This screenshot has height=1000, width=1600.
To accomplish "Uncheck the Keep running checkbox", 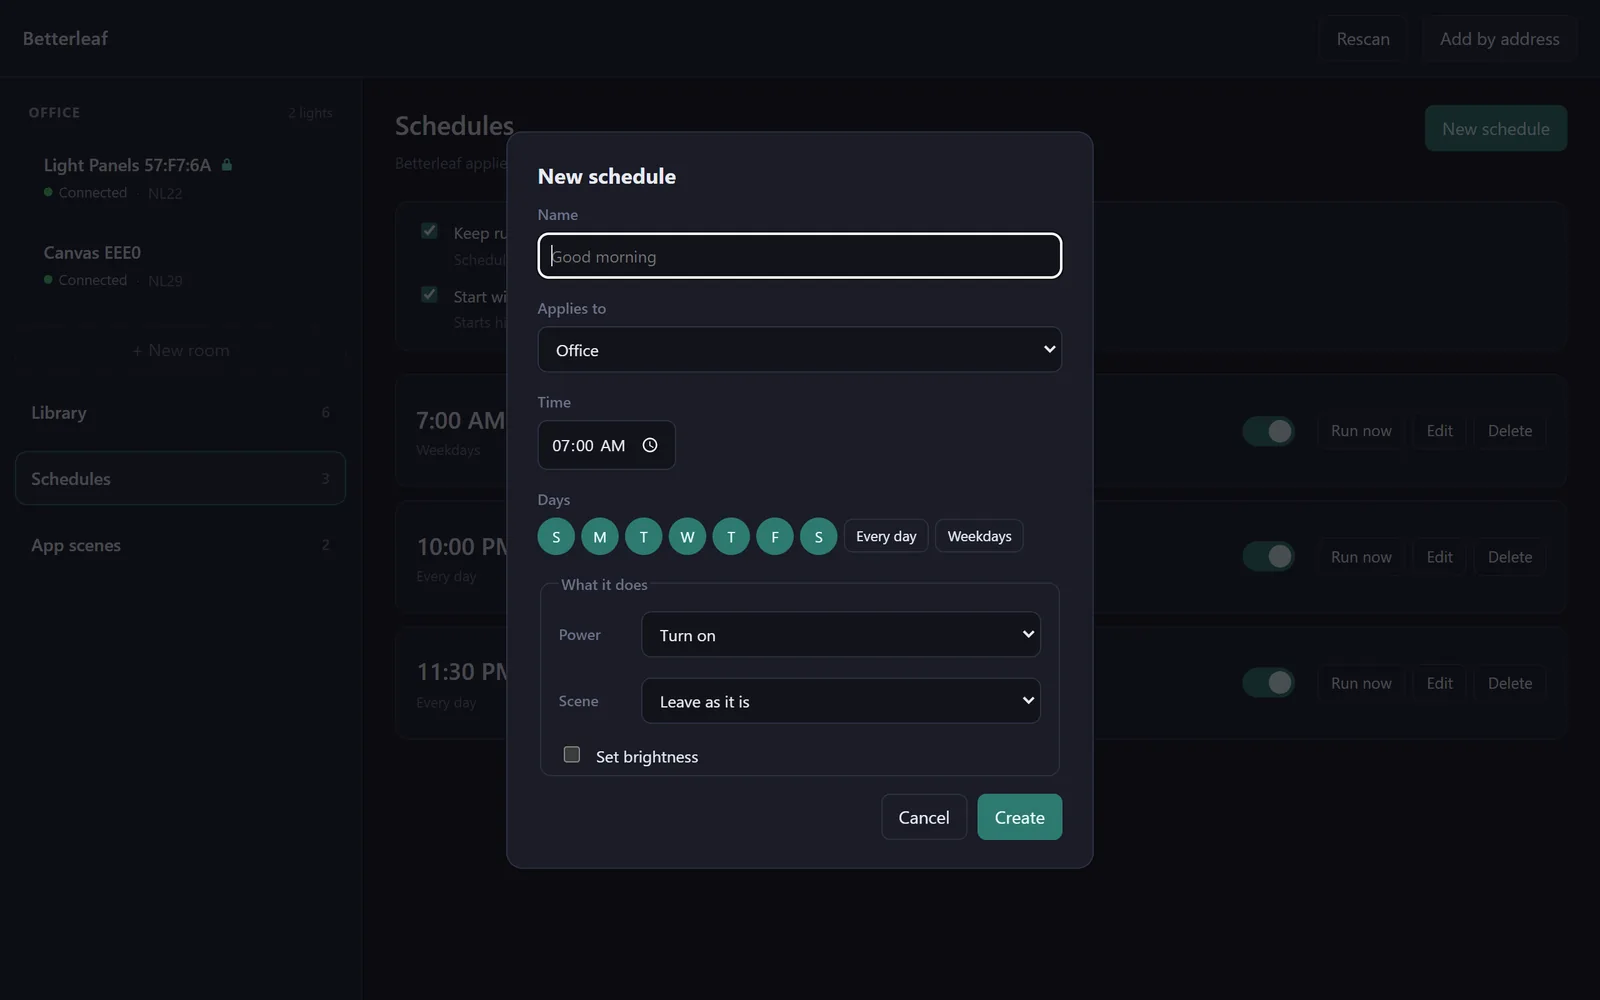I will tap(429, 231).
